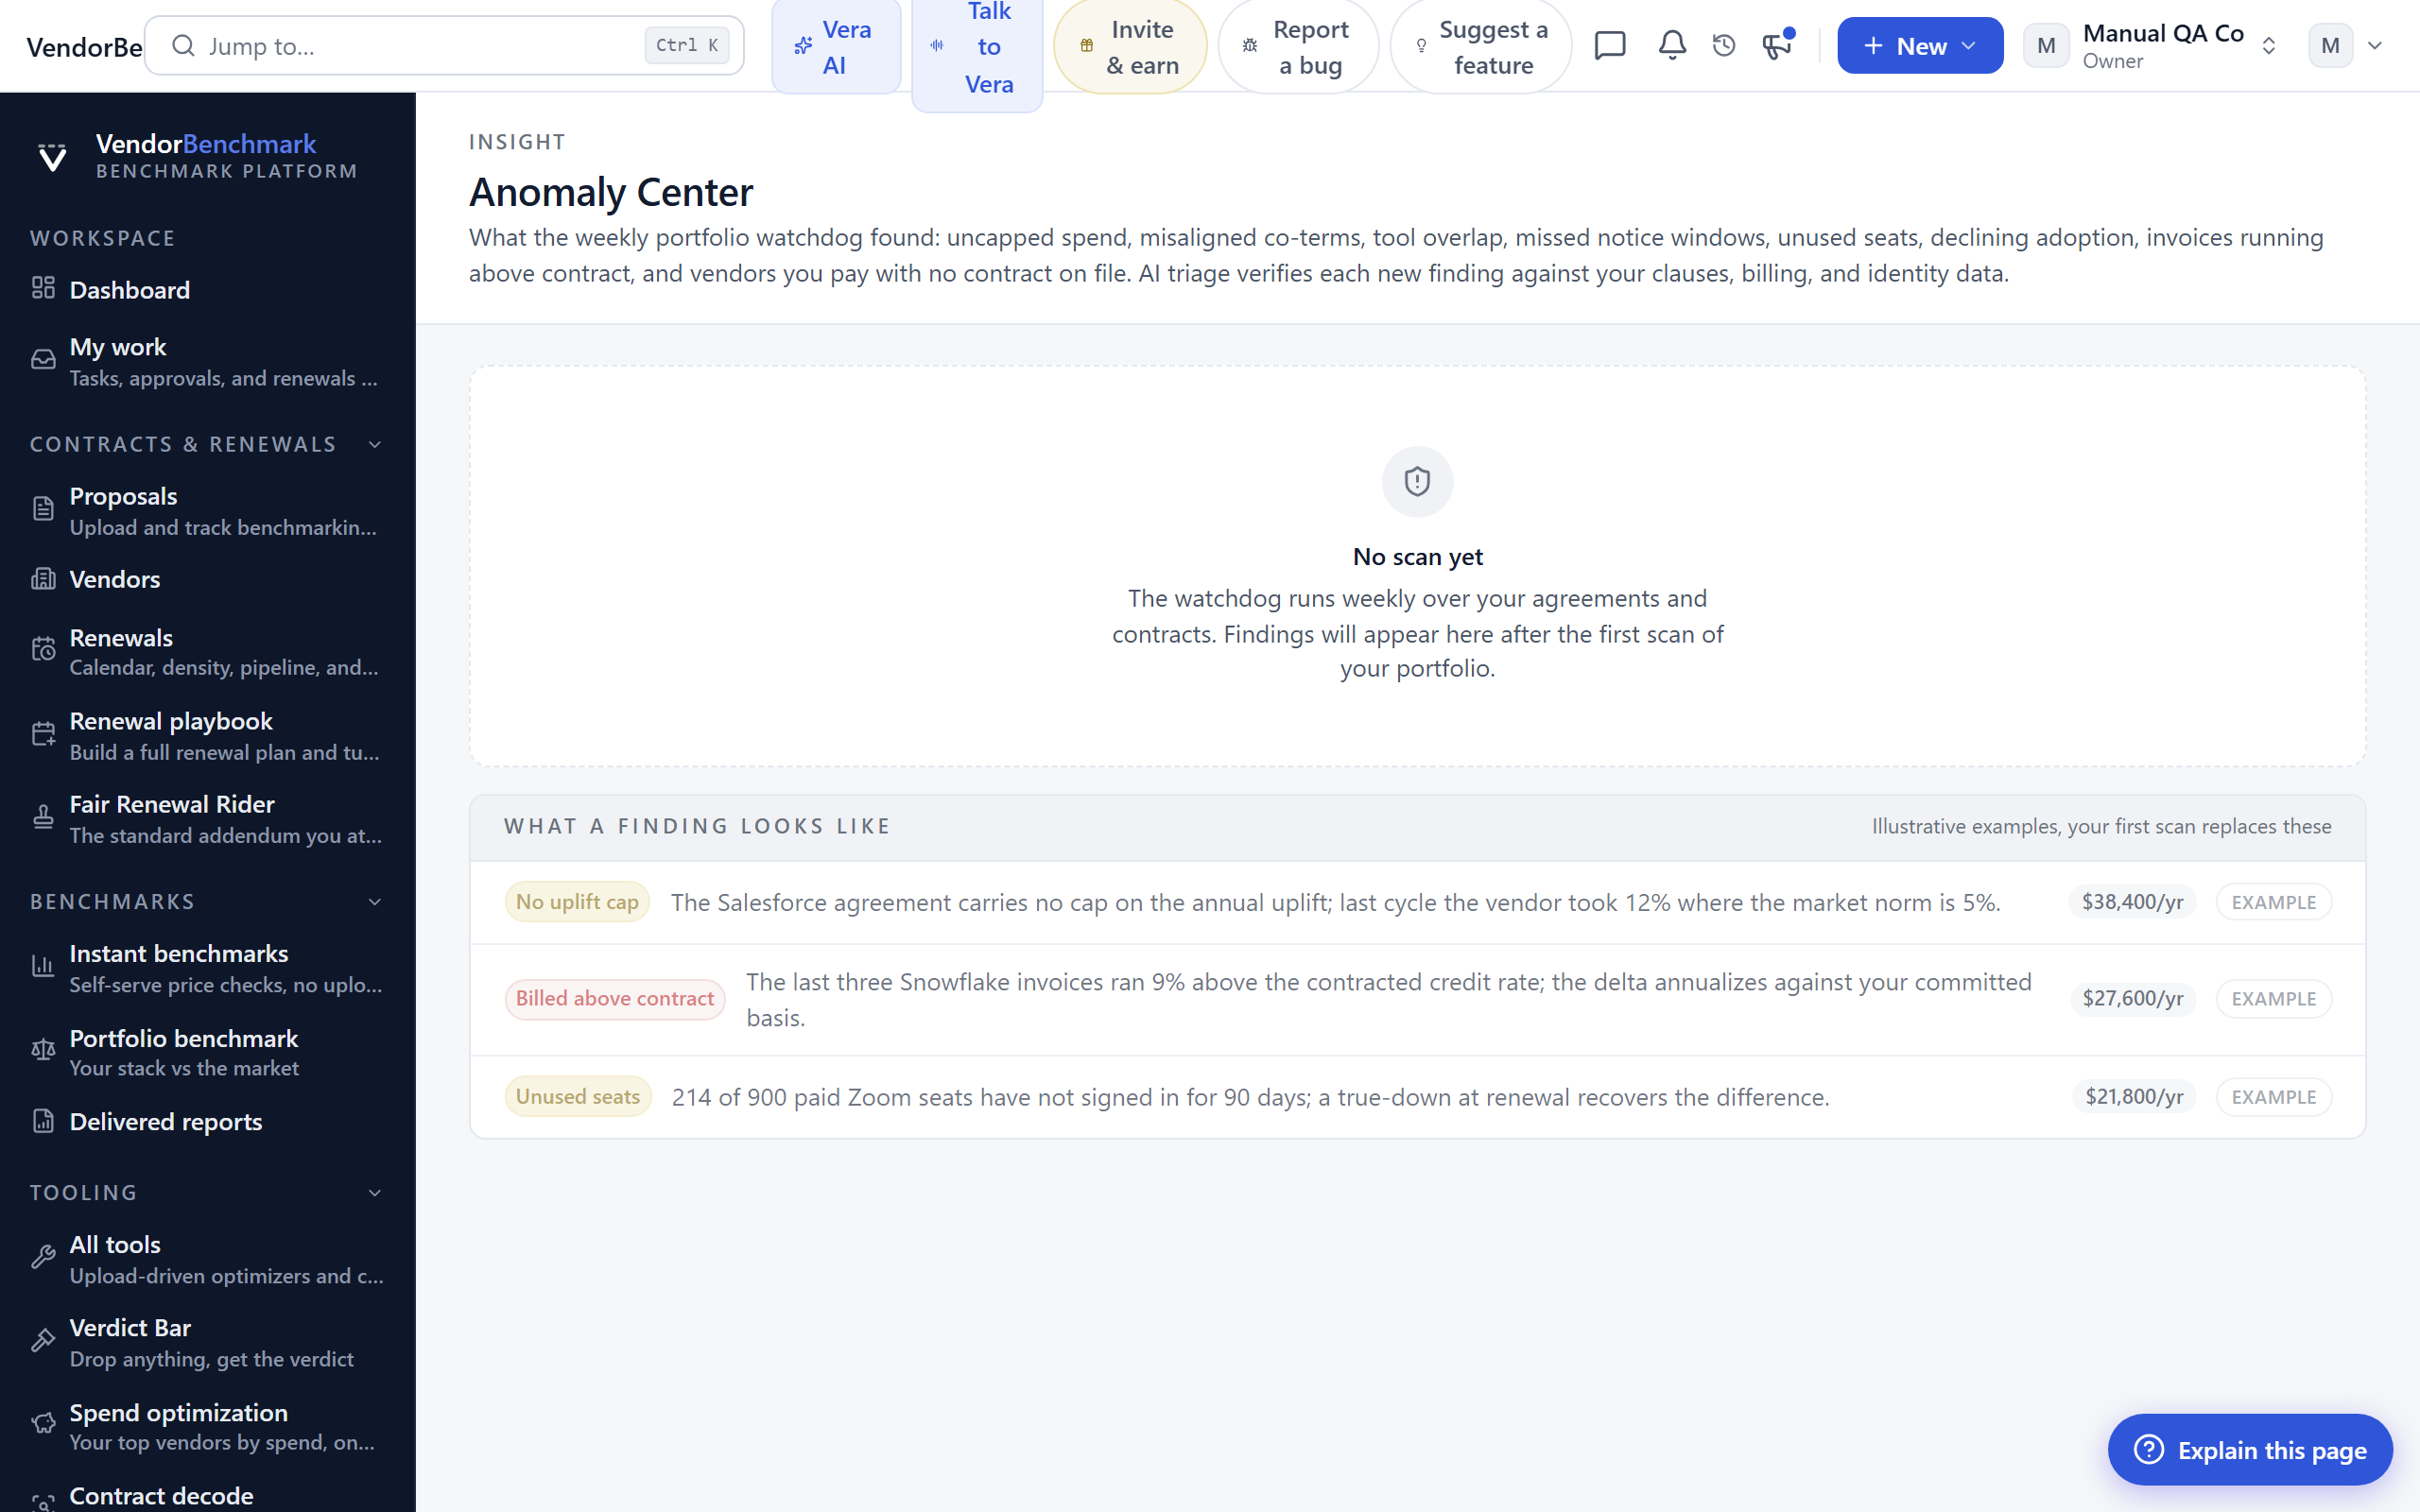Open the chat messages icon

pyautogui.click(x=1609, y=46)
